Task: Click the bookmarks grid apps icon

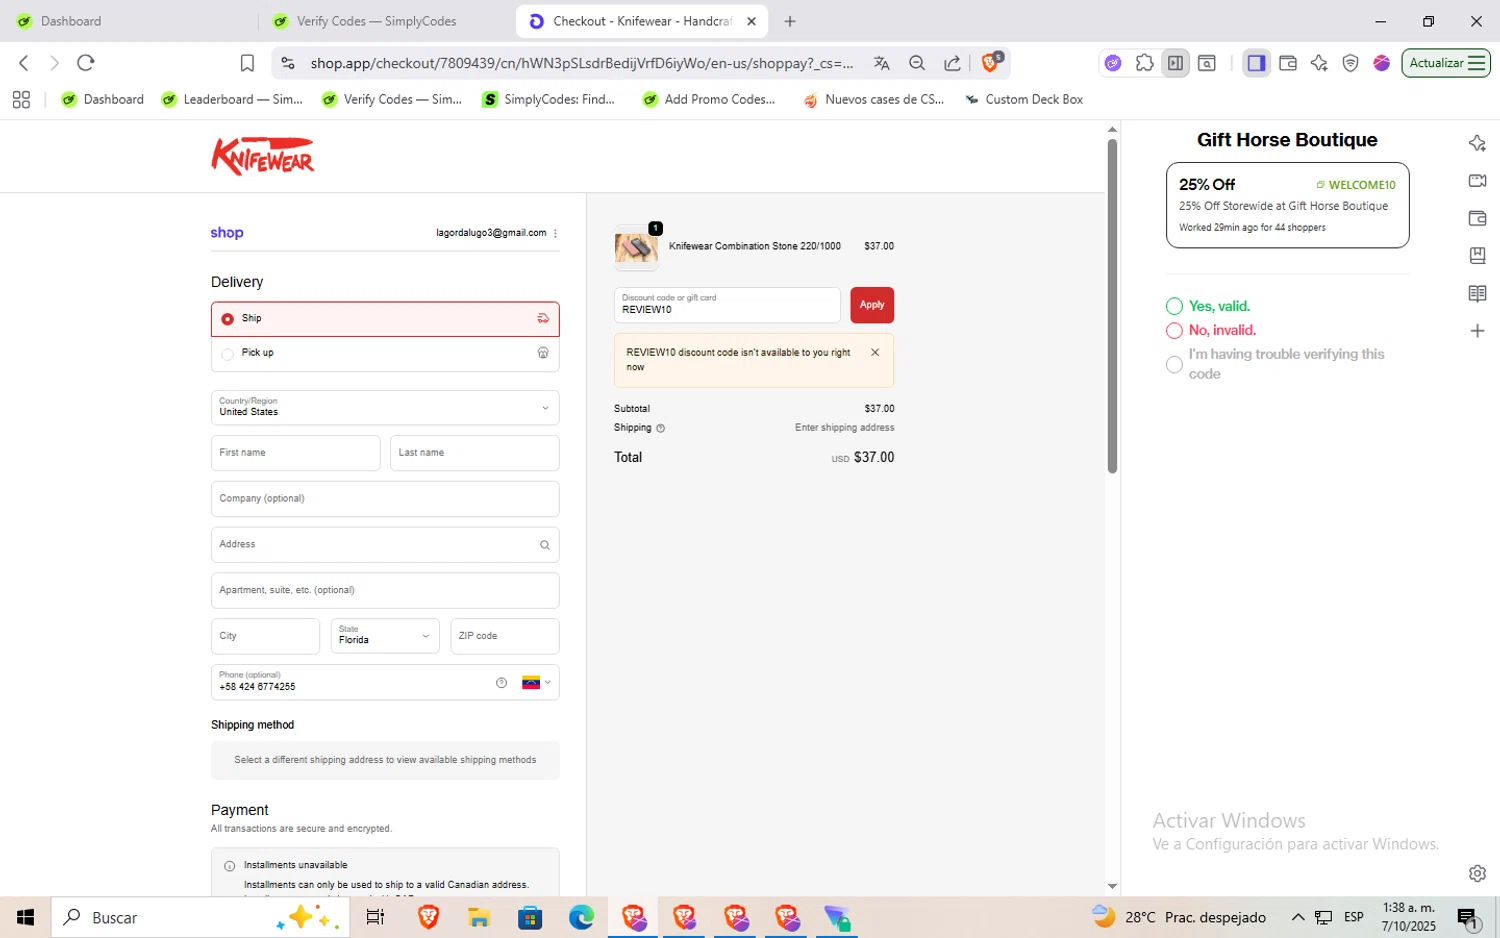Action: coord(21,99)
